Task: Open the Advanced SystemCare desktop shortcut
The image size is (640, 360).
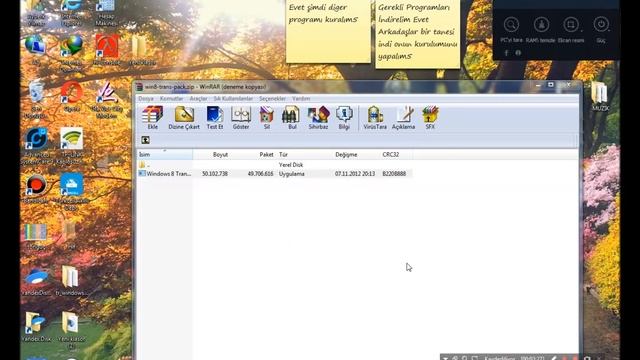Action: coord(37,145)
